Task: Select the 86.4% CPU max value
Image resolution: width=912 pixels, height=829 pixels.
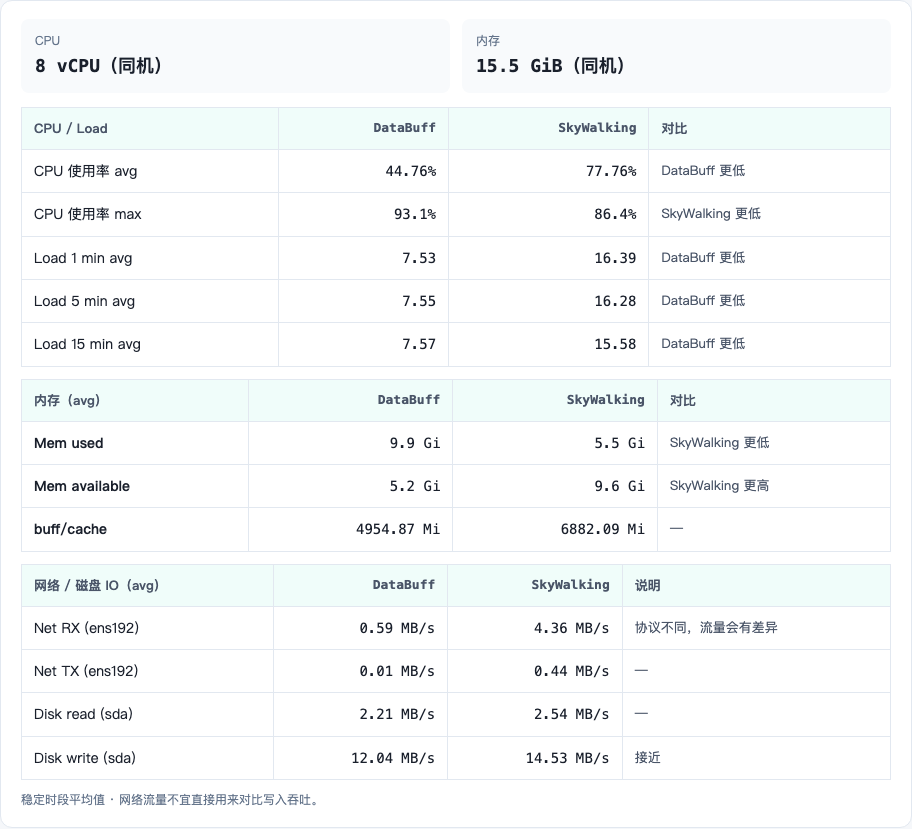Action: click(x=615, y=214)
